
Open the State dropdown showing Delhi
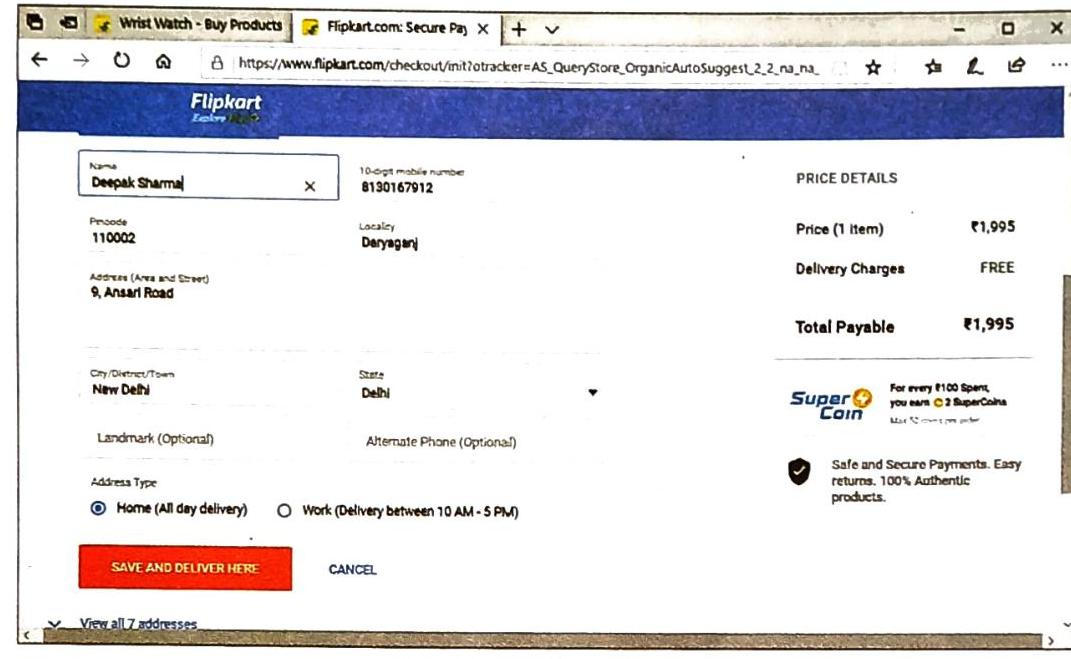click(478, 387)
